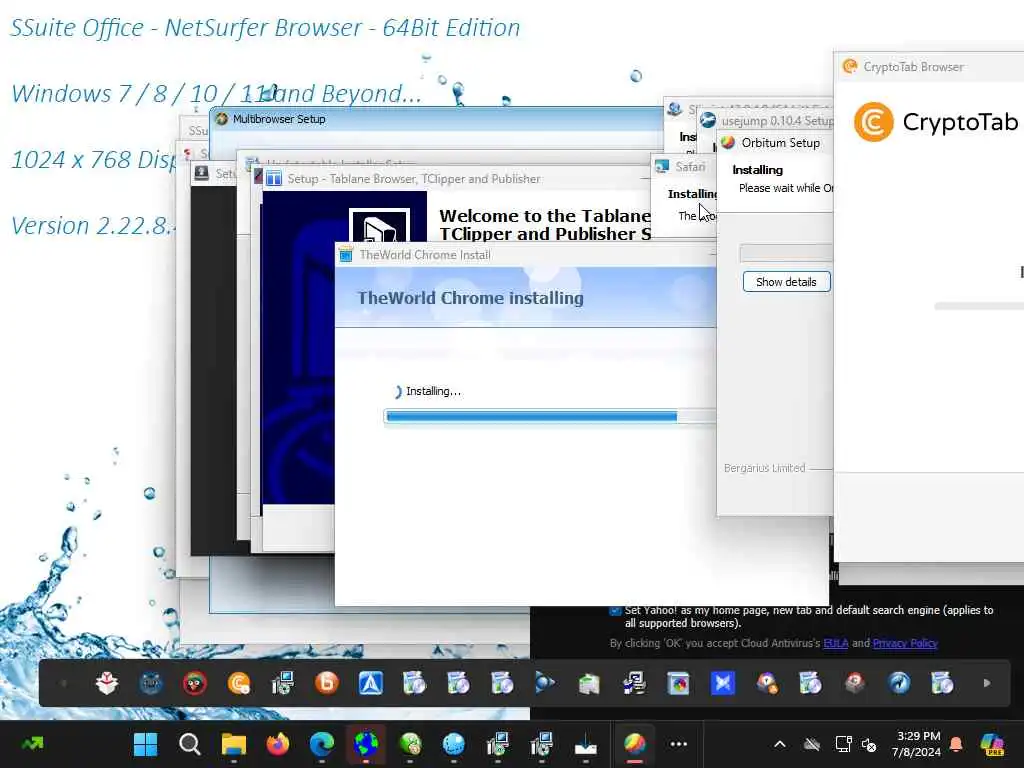The height and width of the screenshot is (768, 1024).
Task: Show previous dock items with left arrow
Action: (63, 683)
